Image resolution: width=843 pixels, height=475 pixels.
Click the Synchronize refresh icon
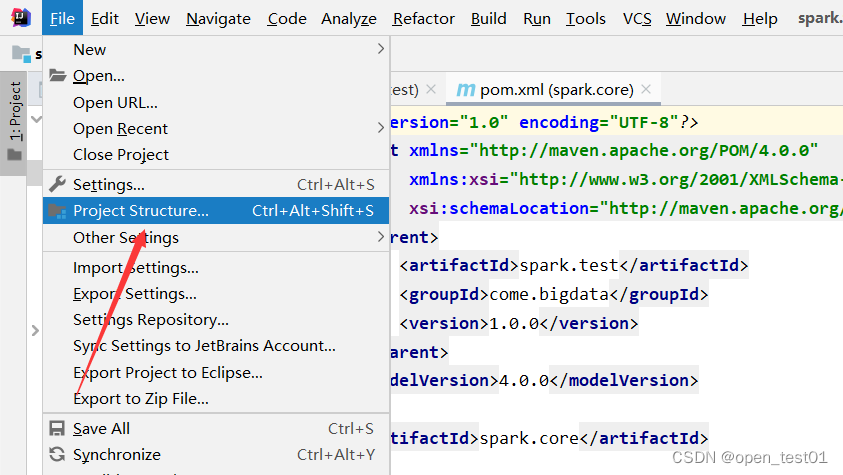(x=57, y=455)
